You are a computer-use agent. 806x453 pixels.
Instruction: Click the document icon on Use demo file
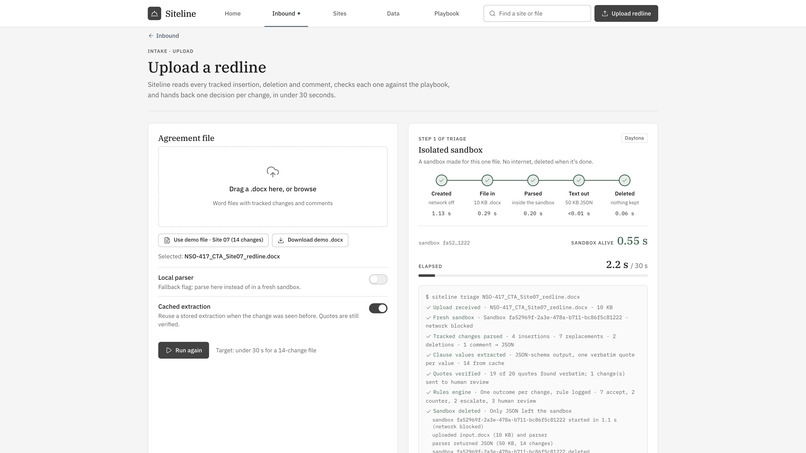tap(167, 240)
